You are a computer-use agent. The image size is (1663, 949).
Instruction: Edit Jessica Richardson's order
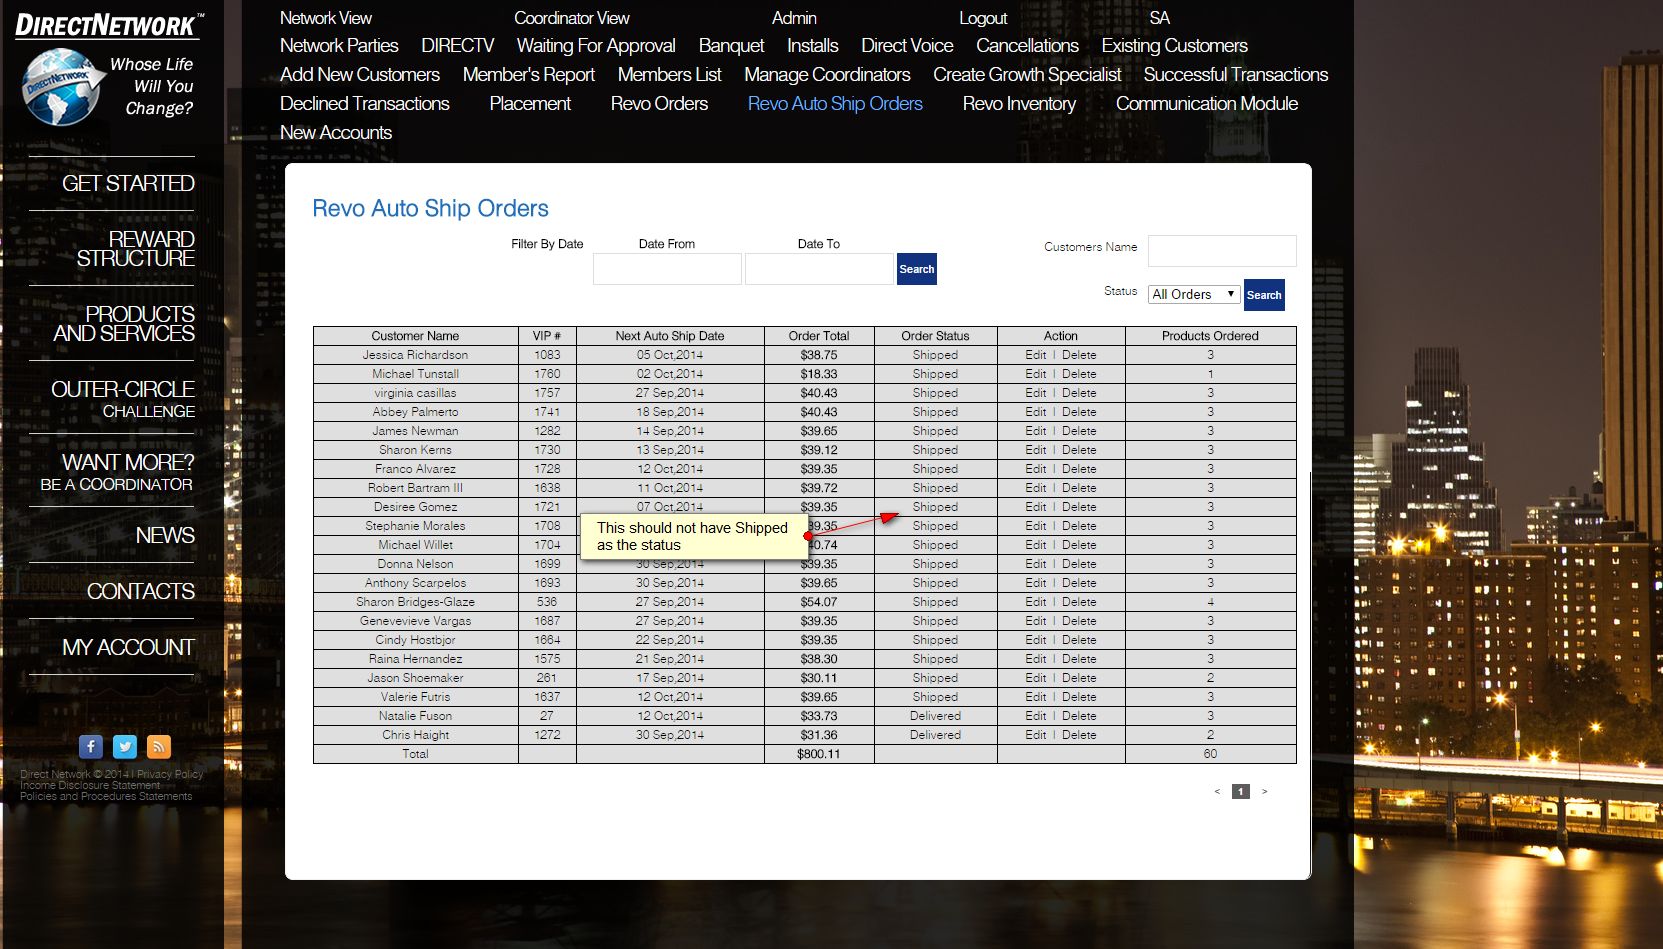click(1035, 355)
